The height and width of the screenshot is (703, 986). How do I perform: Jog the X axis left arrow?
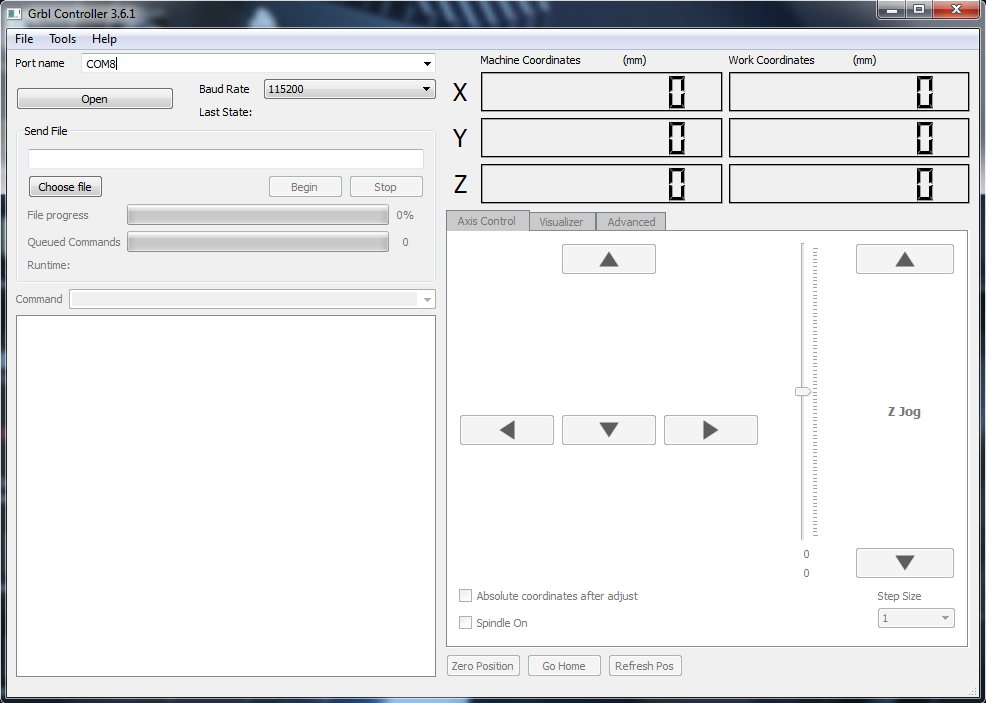click(506, 429)
